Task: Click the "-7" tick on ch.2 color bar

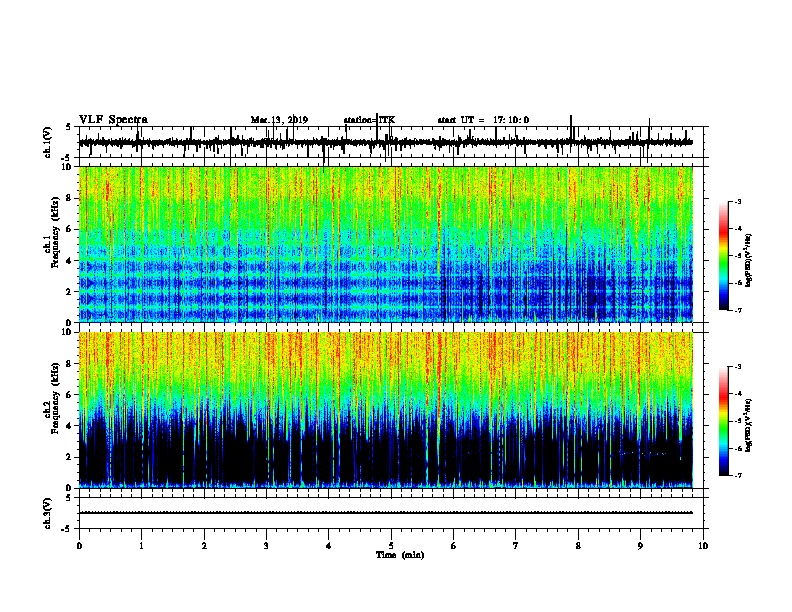Action: point(737,476)
